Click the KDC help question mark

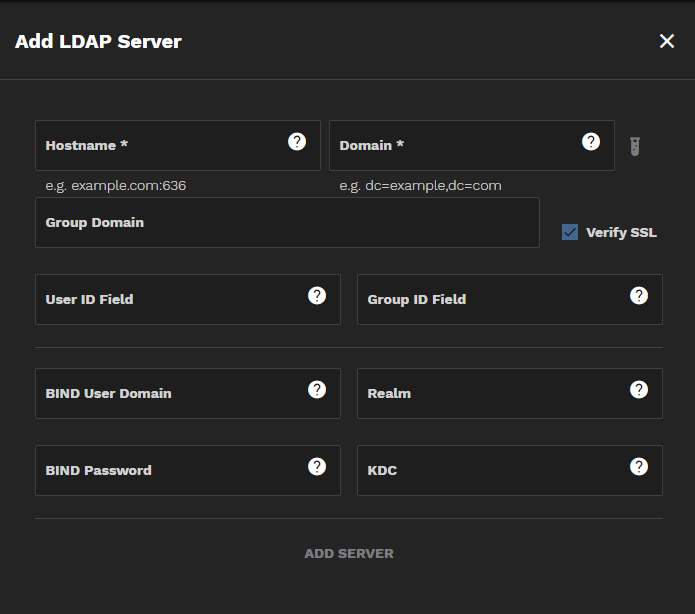pyautogui.click(x=639, y=466)
